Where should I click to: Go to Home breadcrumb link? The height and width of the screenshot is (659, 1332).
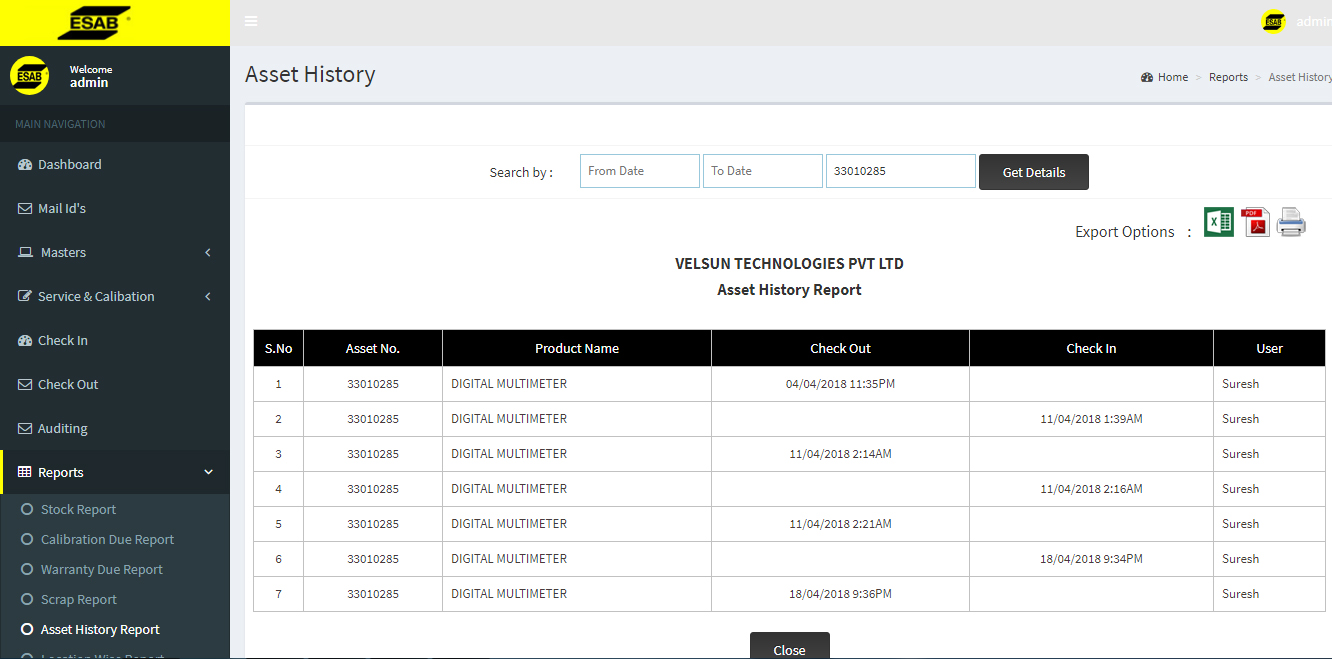(x=1173, y=77)
